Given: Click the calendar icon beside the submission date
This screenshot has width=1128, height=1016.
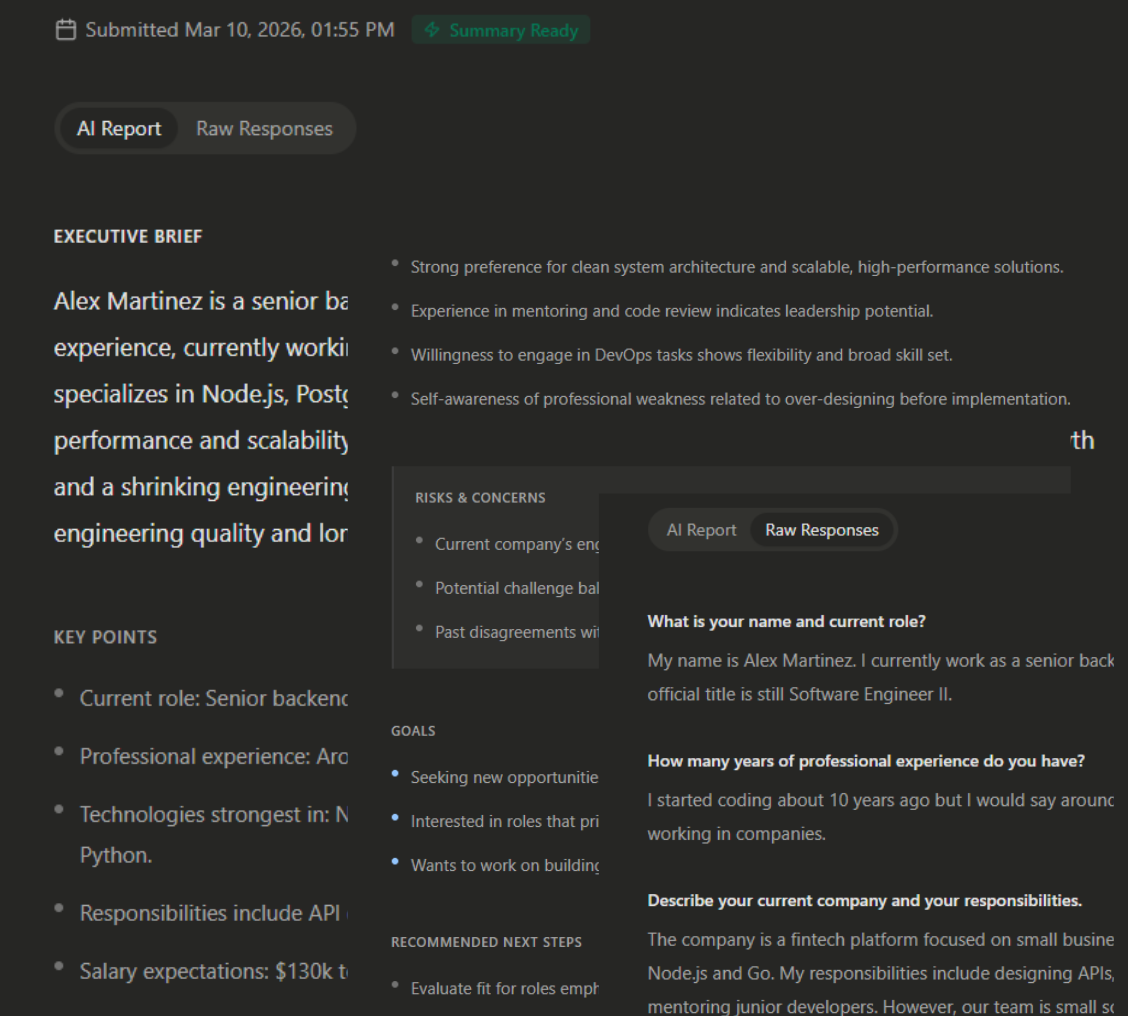Looking at the screenshot, I should [x=64, y=29].
